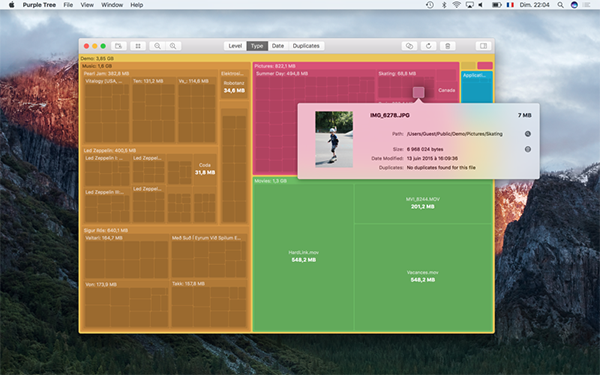Click the Elektrosl... folder label
This screenshot has height=375, width=600.
coord(232,73)
